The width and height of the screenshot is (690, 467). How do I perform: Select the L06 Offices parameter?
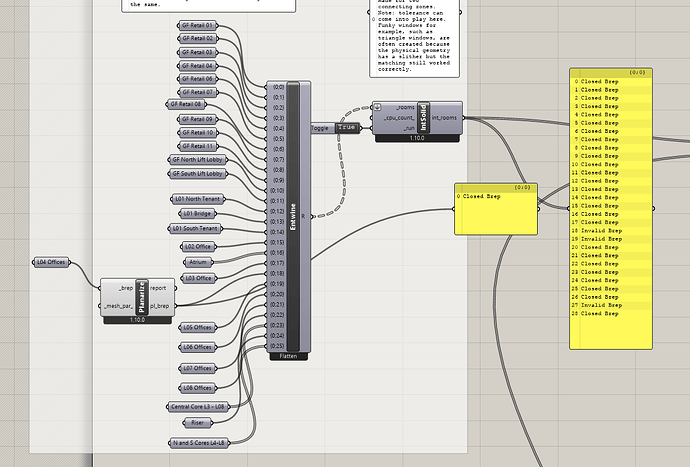tap(198, 347)
